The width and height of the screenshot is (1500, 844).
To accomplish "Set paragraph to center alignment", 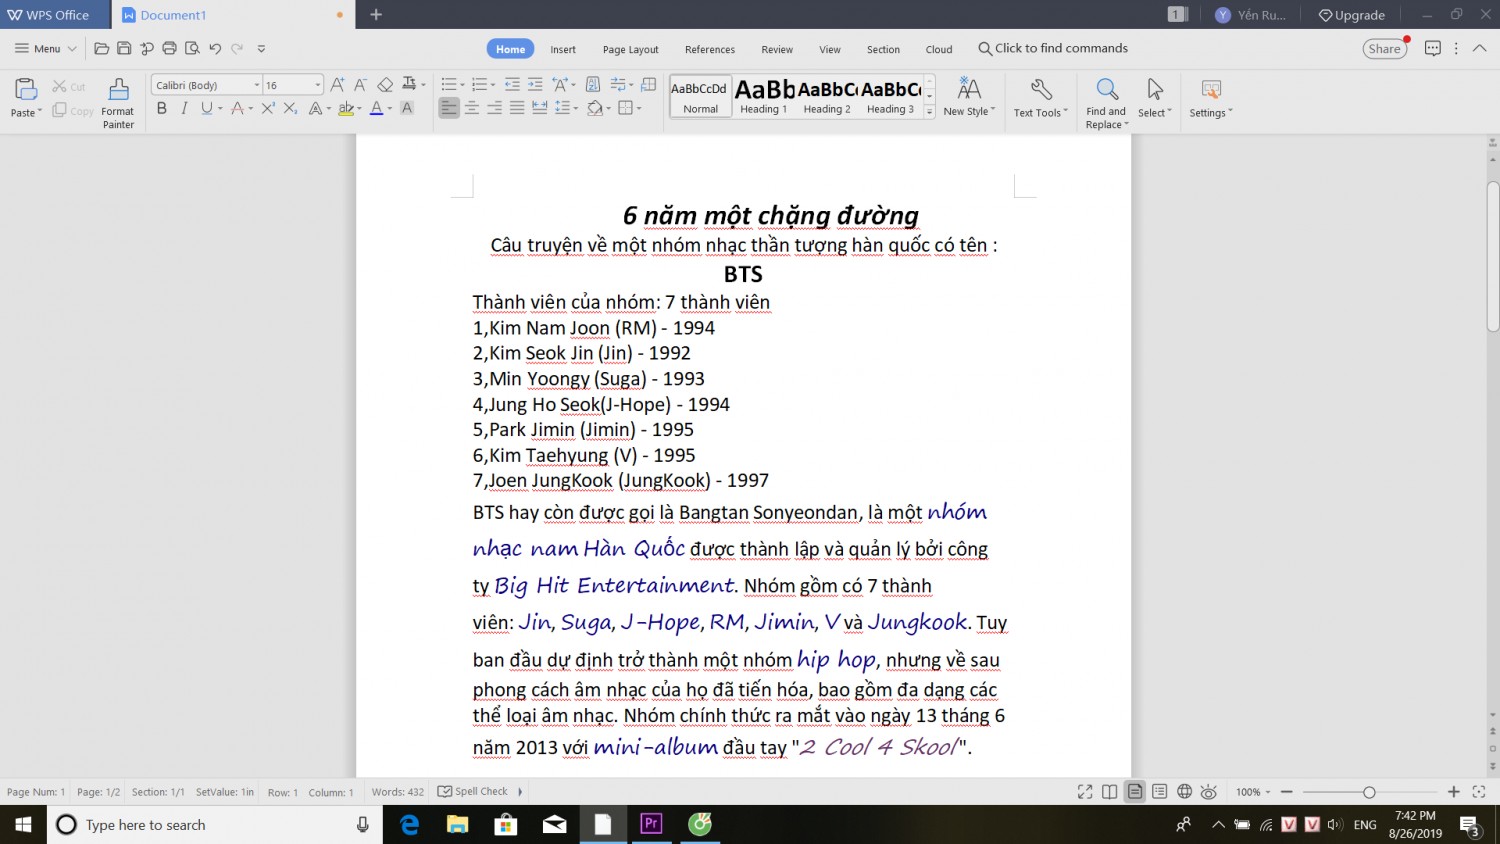I will 472,108.
